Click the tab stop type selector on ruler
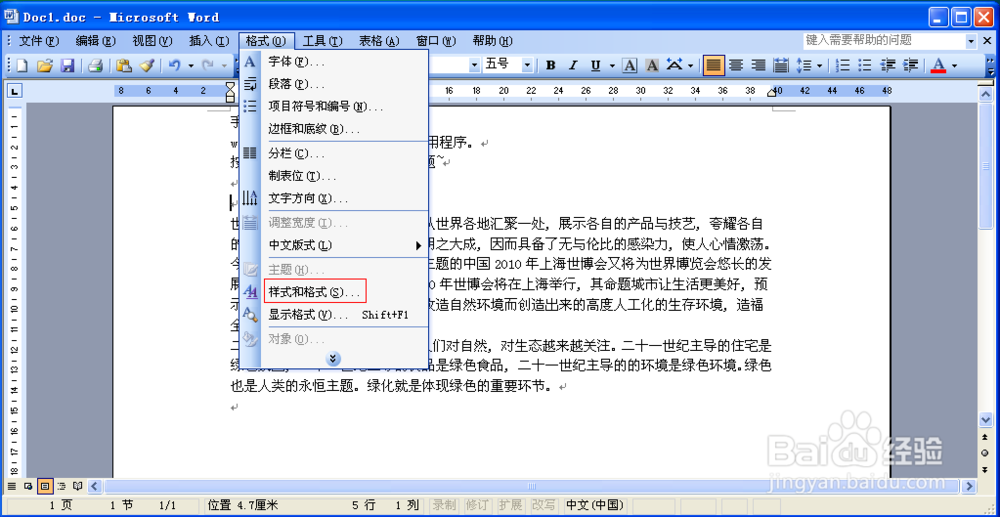This screenshot has height=517, width=1000. (15, 91)
